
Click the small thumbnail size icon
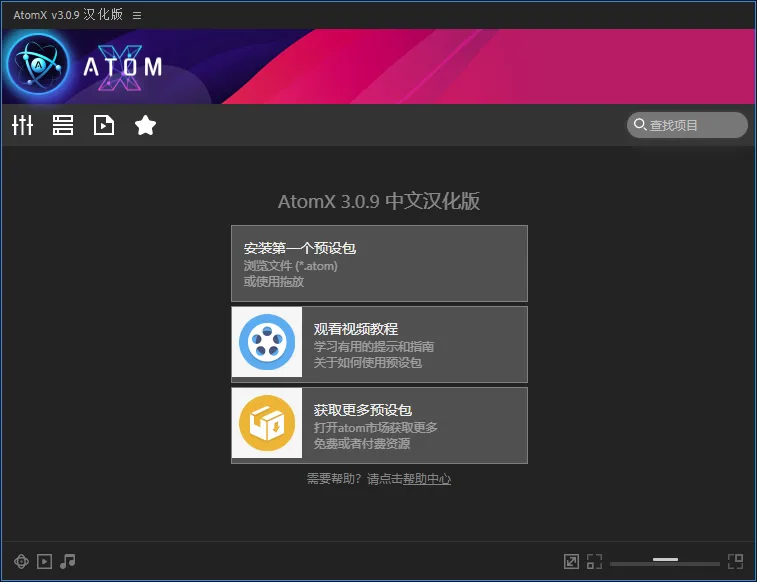(595, 562)
